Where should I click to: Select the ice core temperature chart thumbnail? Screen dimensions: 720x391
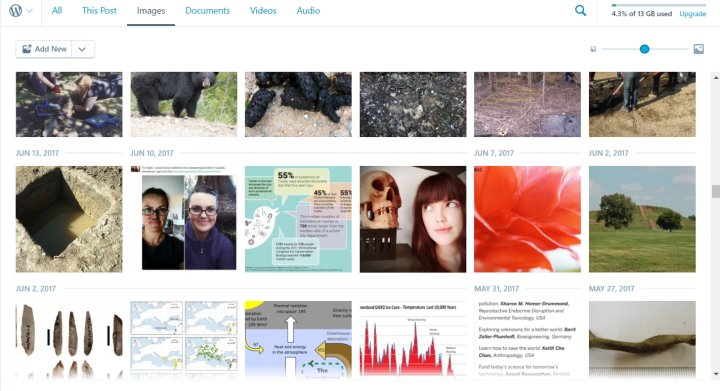(413, 340)
